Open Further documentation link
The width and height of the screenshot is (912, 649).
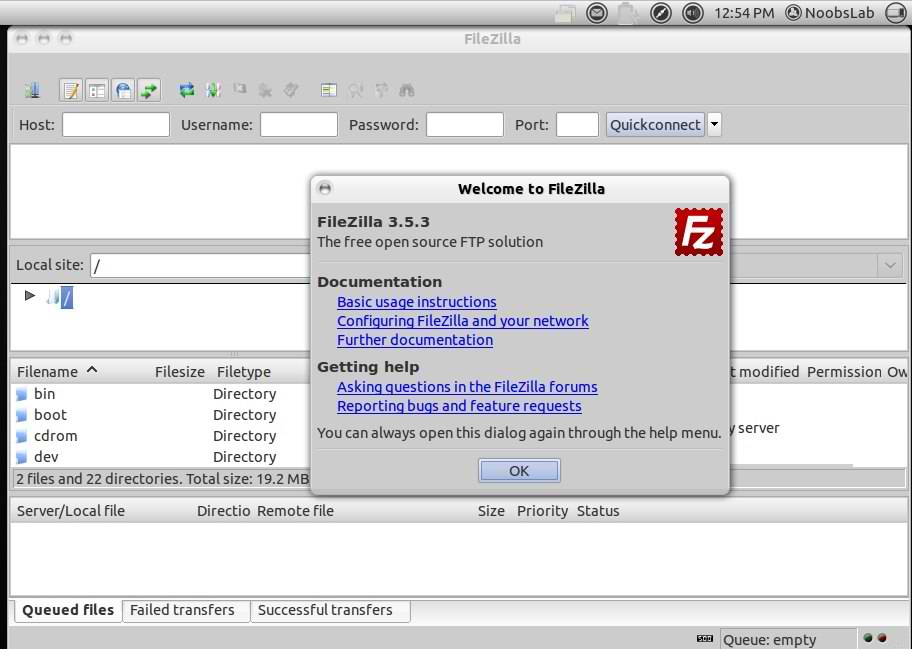[415, 340]
